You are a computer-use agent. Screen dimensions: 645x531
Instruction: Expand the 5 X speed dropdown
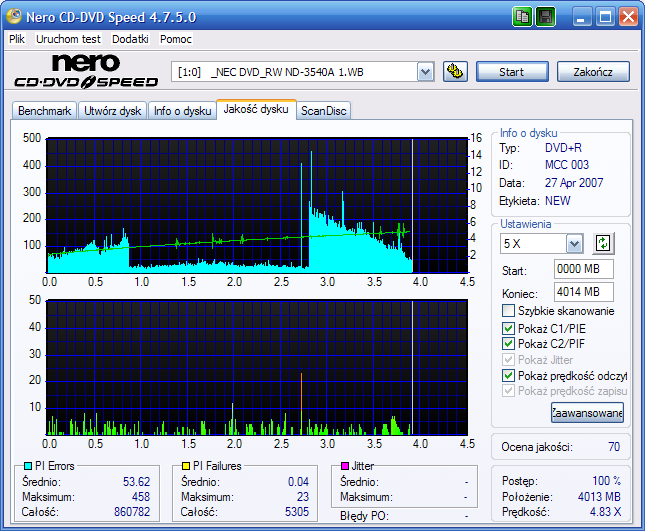point(574,244)
